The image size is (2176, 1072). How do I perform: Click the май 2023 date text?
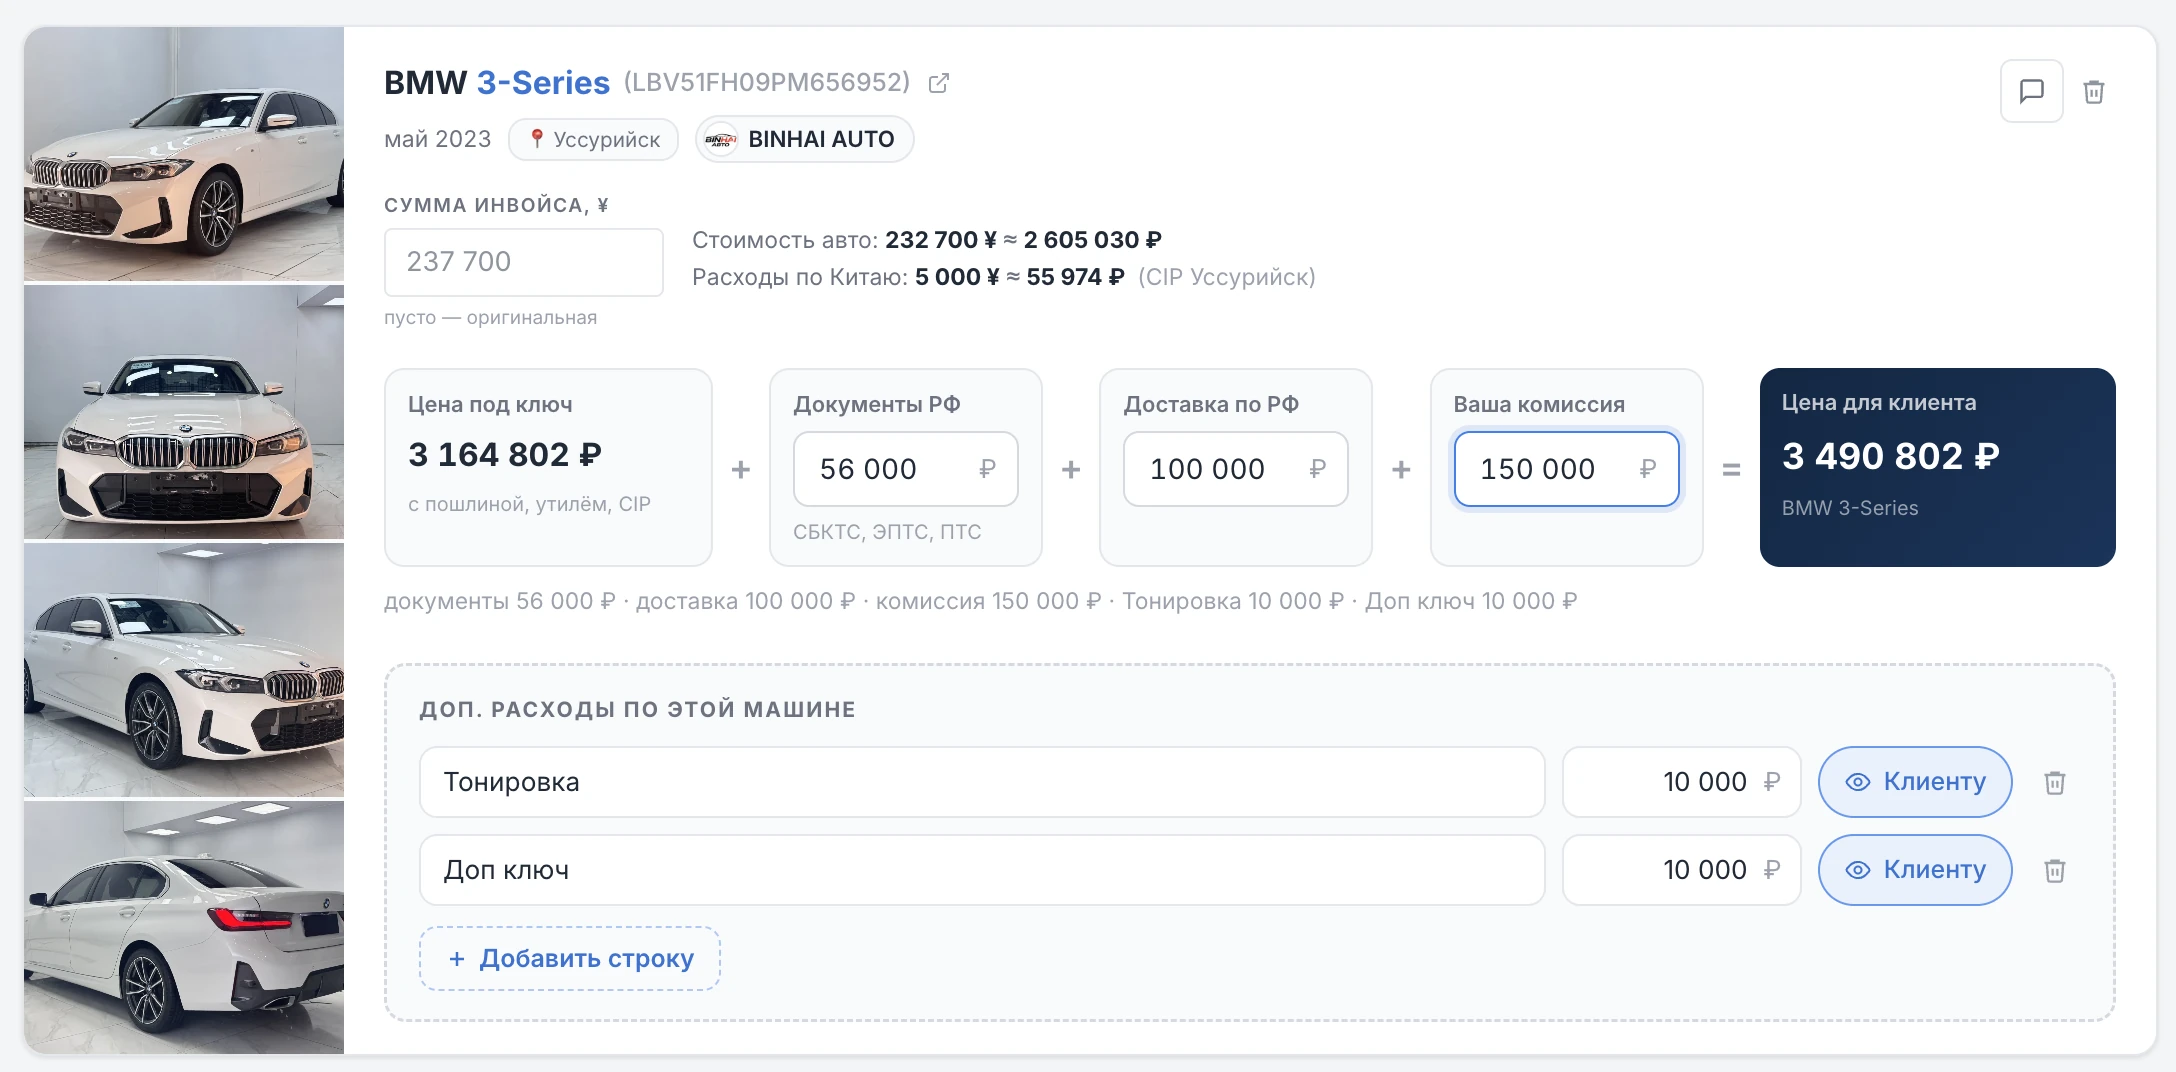(x=438, y=139)
